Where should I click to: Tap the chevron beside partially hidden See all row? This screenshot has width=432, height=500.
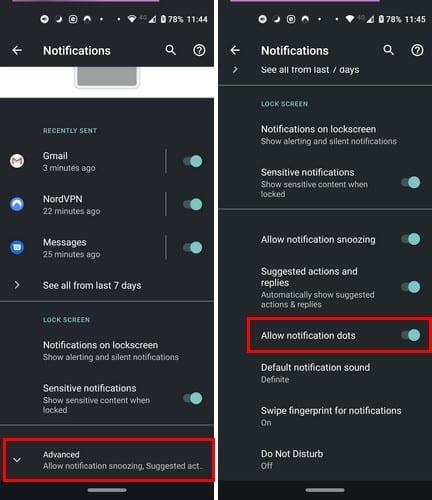(x=235, y=69)
